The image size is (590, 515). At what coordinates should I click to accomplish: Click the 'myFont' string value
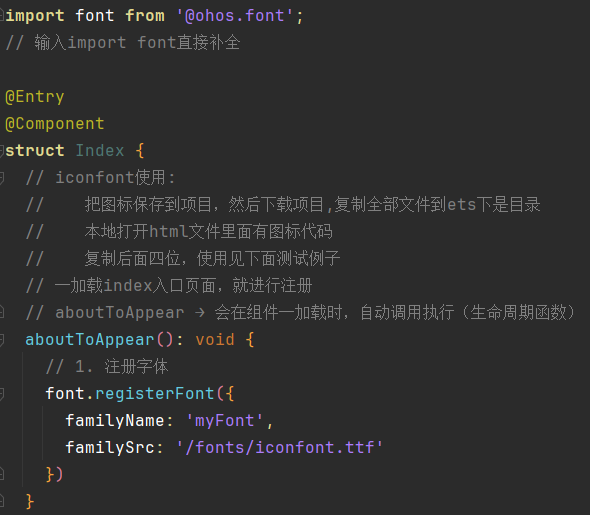coord(225,420)
